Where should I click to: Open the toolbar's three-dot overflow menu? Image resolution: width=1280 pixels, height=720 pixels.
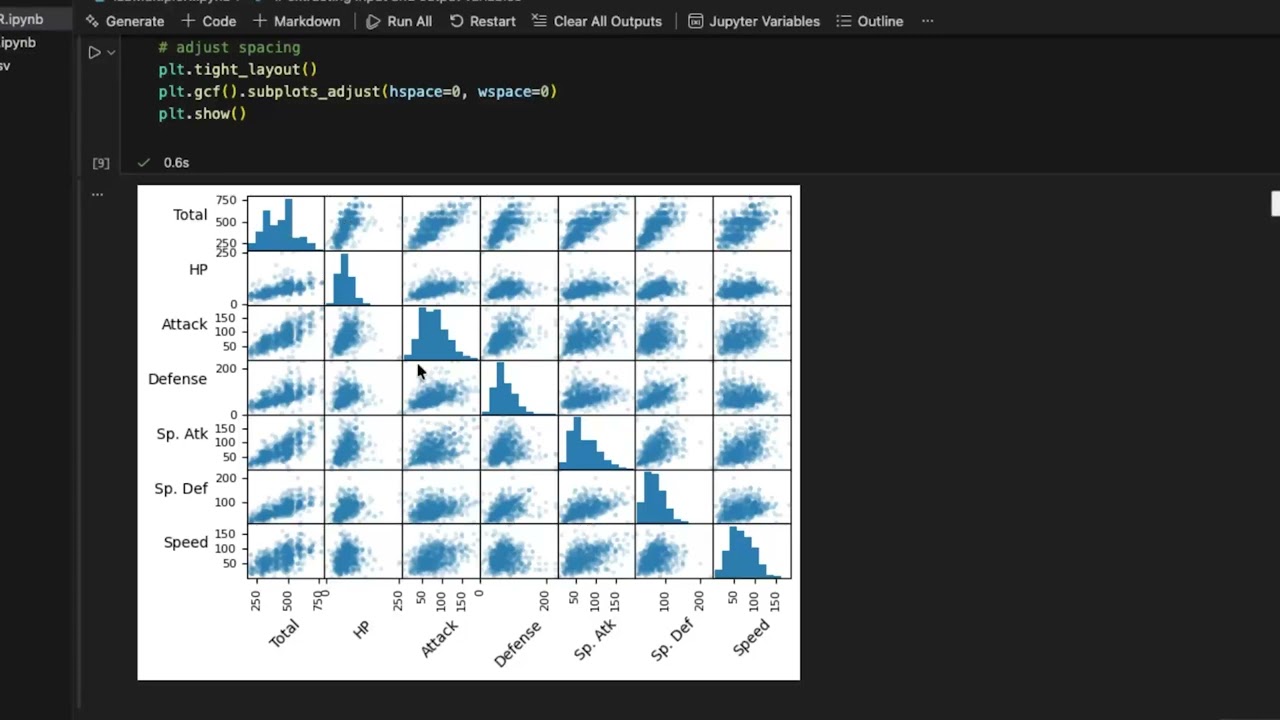point(927,21)
